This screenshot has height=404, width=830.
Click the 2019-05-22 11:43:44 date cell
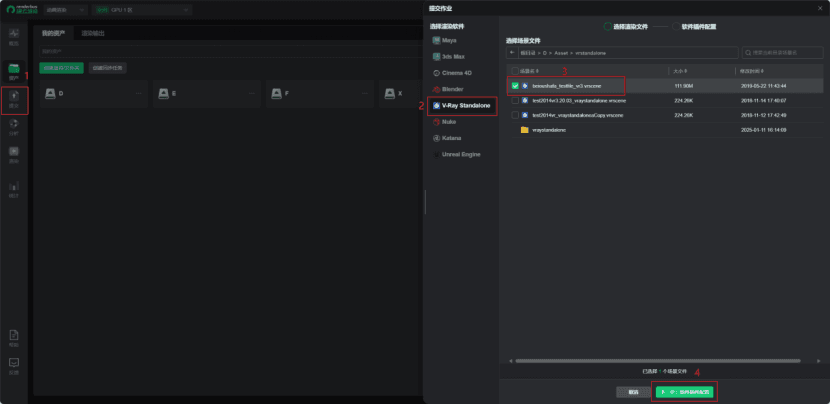(x=763, y=86)
